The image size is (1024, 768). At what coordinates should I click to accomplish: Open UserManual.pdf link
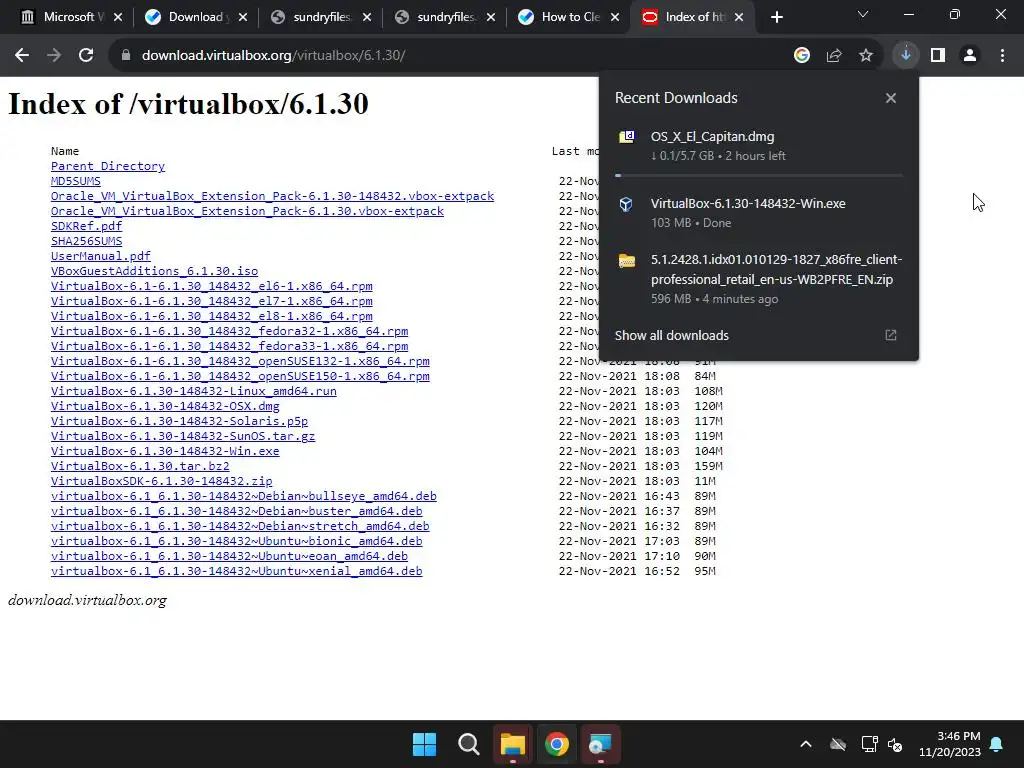(101, 256)
